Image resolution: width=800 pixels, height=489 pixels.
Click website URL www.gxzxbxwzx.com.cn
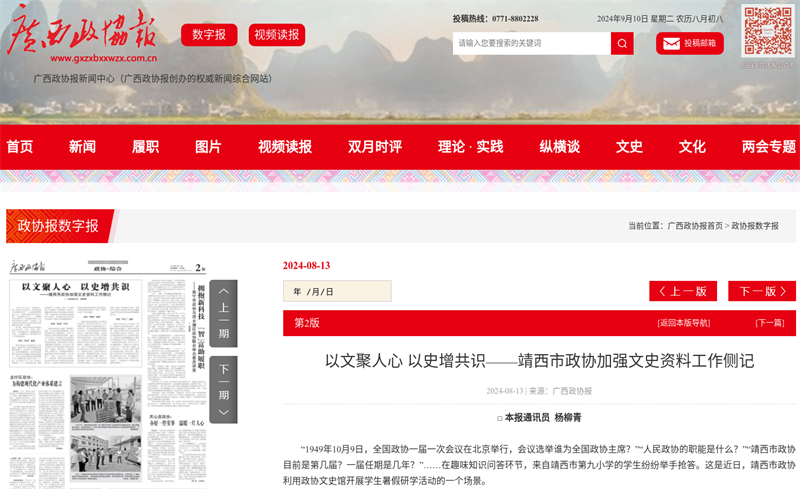point(104,58)
